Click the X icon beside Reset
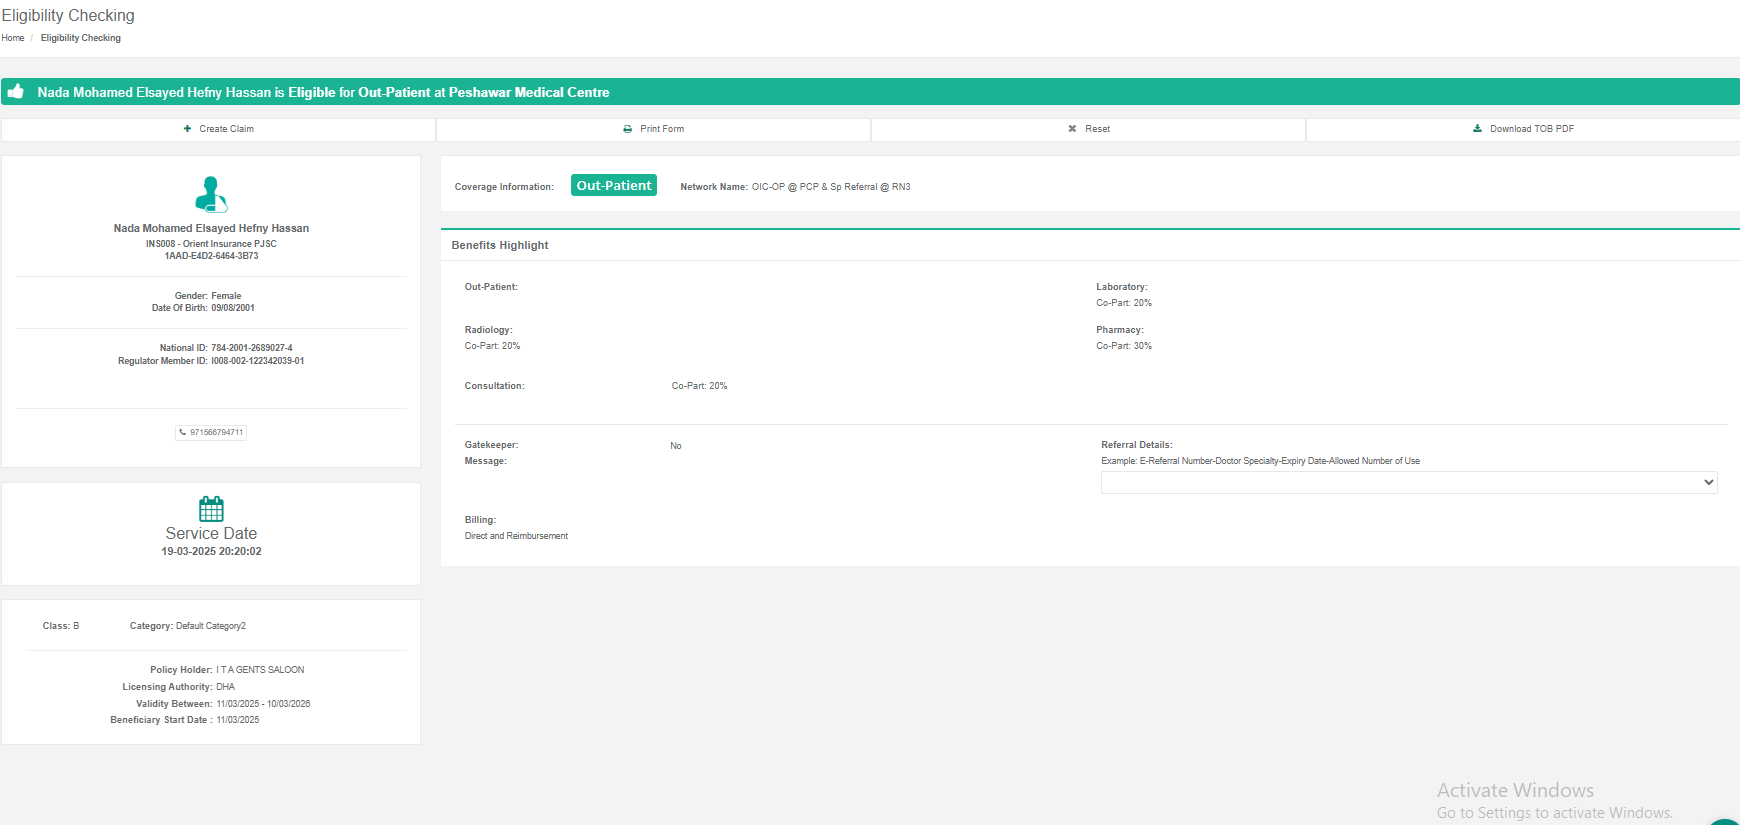The height and width of the screenshot is (825, 1740). coord(1072,129)
